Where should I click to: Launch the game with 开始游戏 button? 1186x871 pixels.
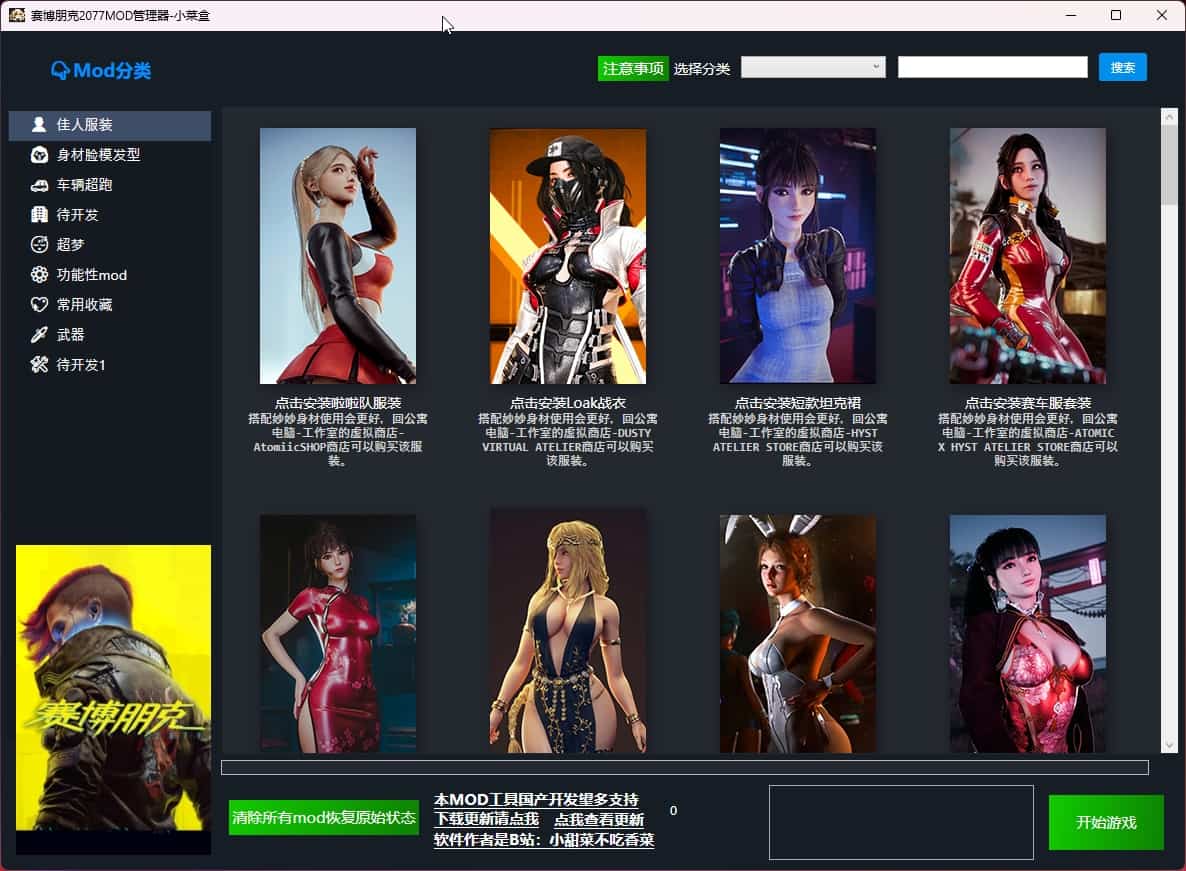(1106, 822)
